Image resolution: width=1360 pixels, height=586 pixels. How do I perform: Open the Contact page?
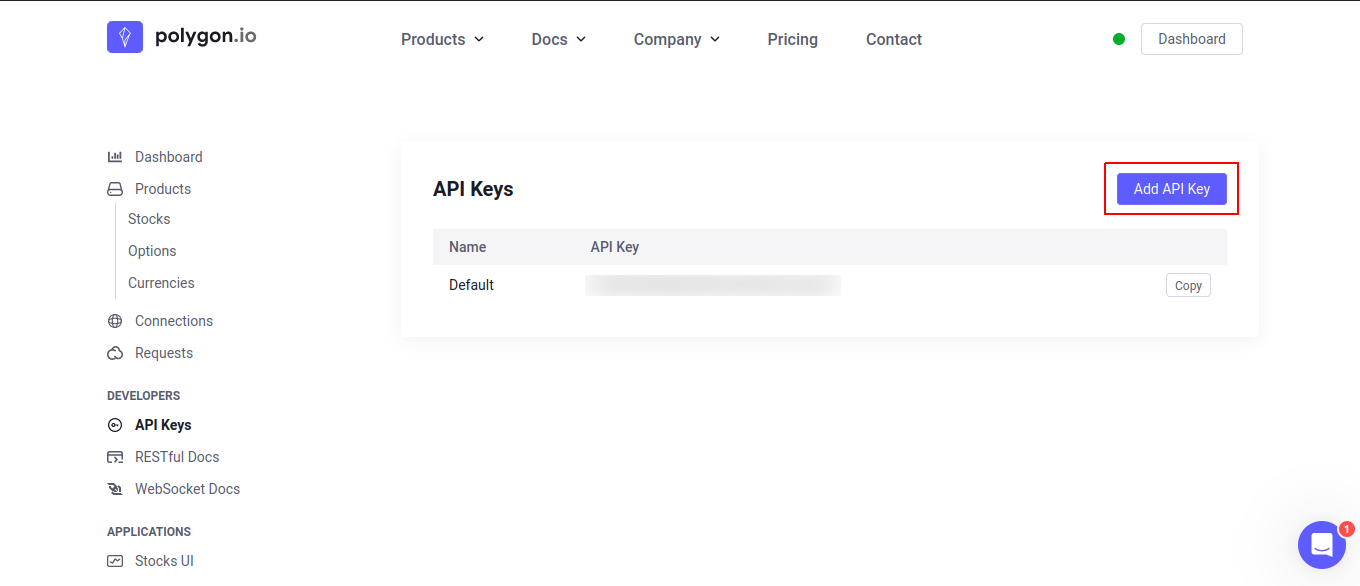click(x=894, y=39)
